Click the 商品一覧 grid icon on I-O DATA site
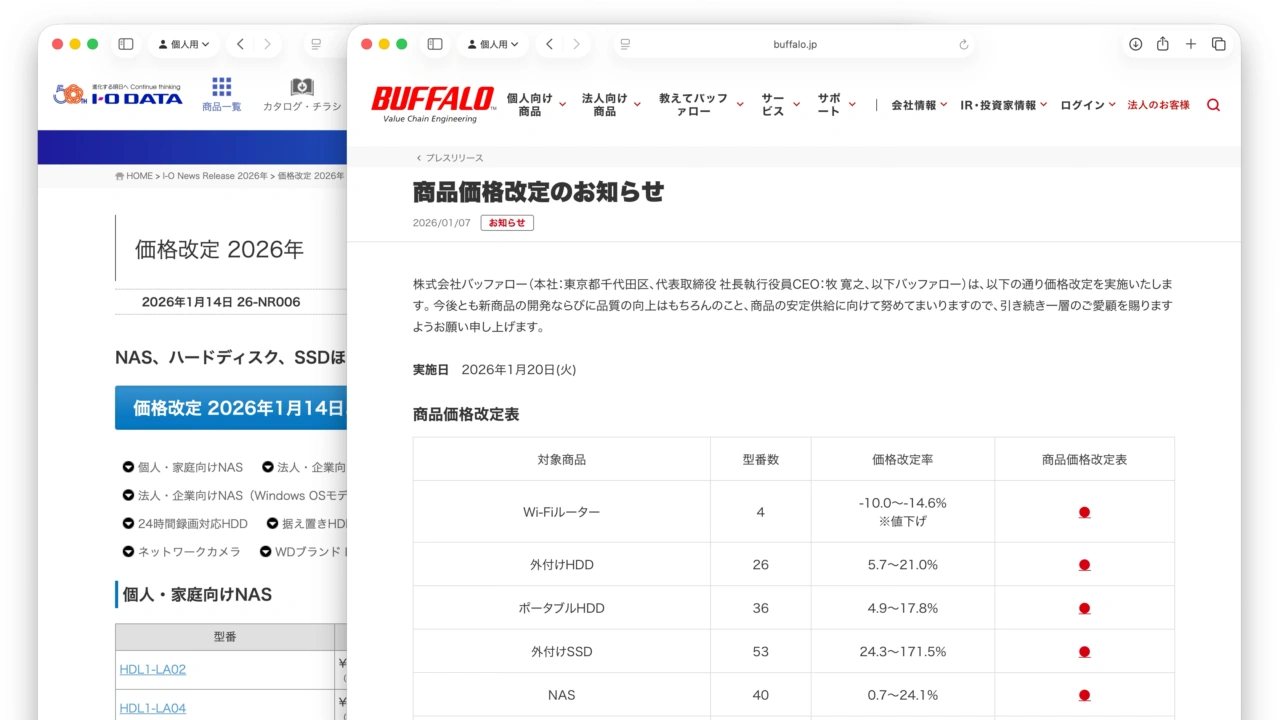This screenshot has width=1280, height=720. point(220,89)
